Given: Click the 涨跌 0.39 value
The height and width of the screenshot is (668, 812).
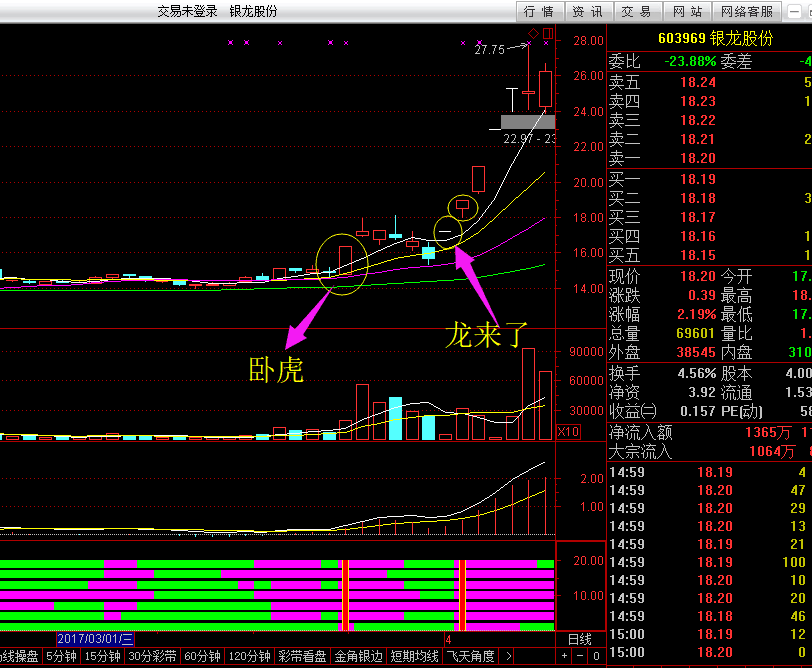Looking at the screenshot, I should coord(702,296).
